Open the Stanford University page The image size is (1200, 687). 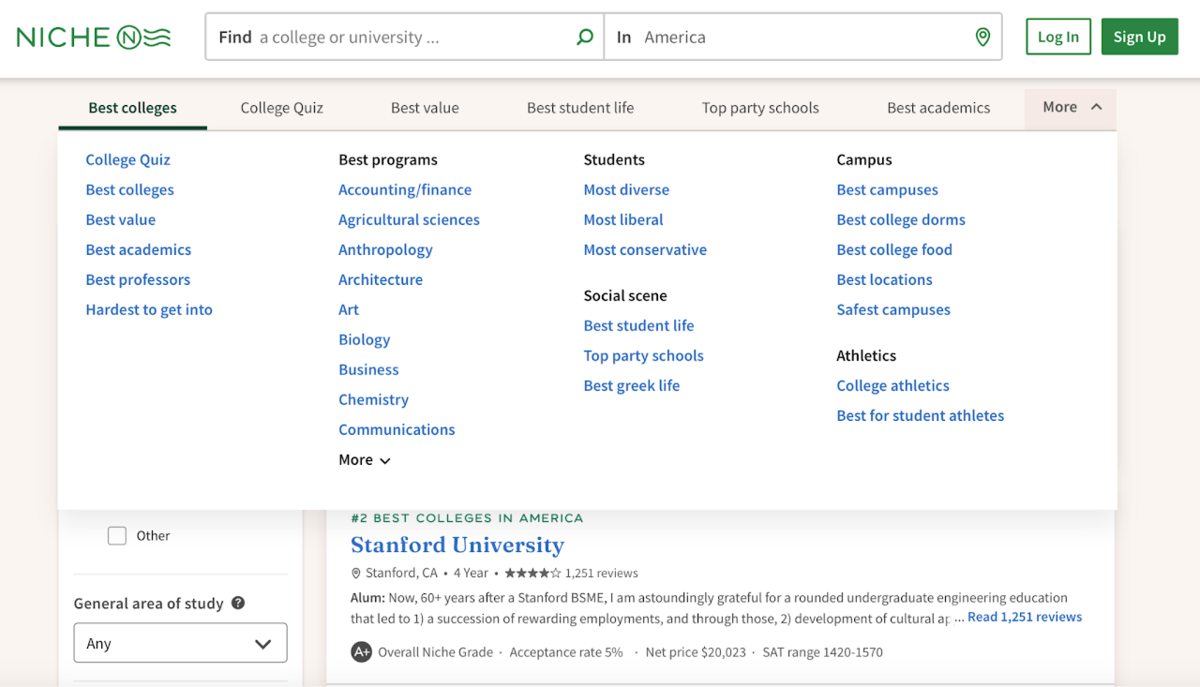click(x=457, y=545)
